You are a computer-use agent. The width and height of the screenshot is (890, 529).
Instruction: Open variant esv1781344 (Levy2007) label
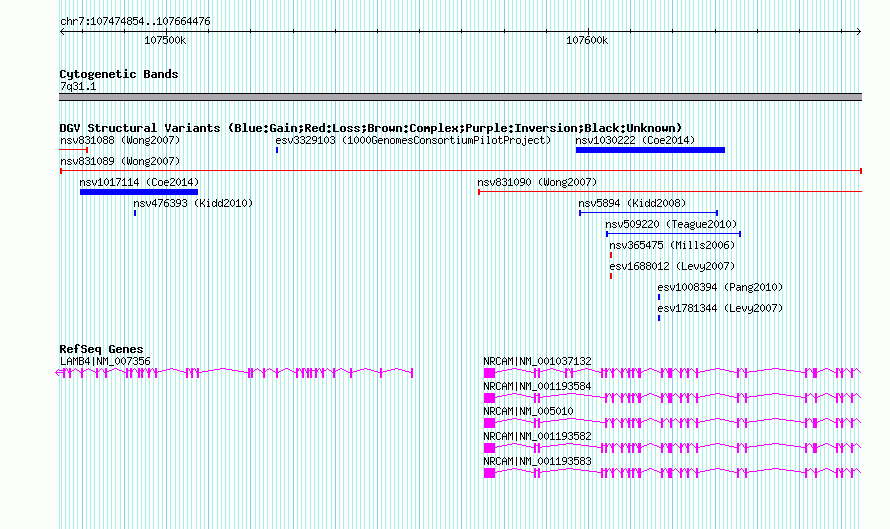tap(720, 308)
